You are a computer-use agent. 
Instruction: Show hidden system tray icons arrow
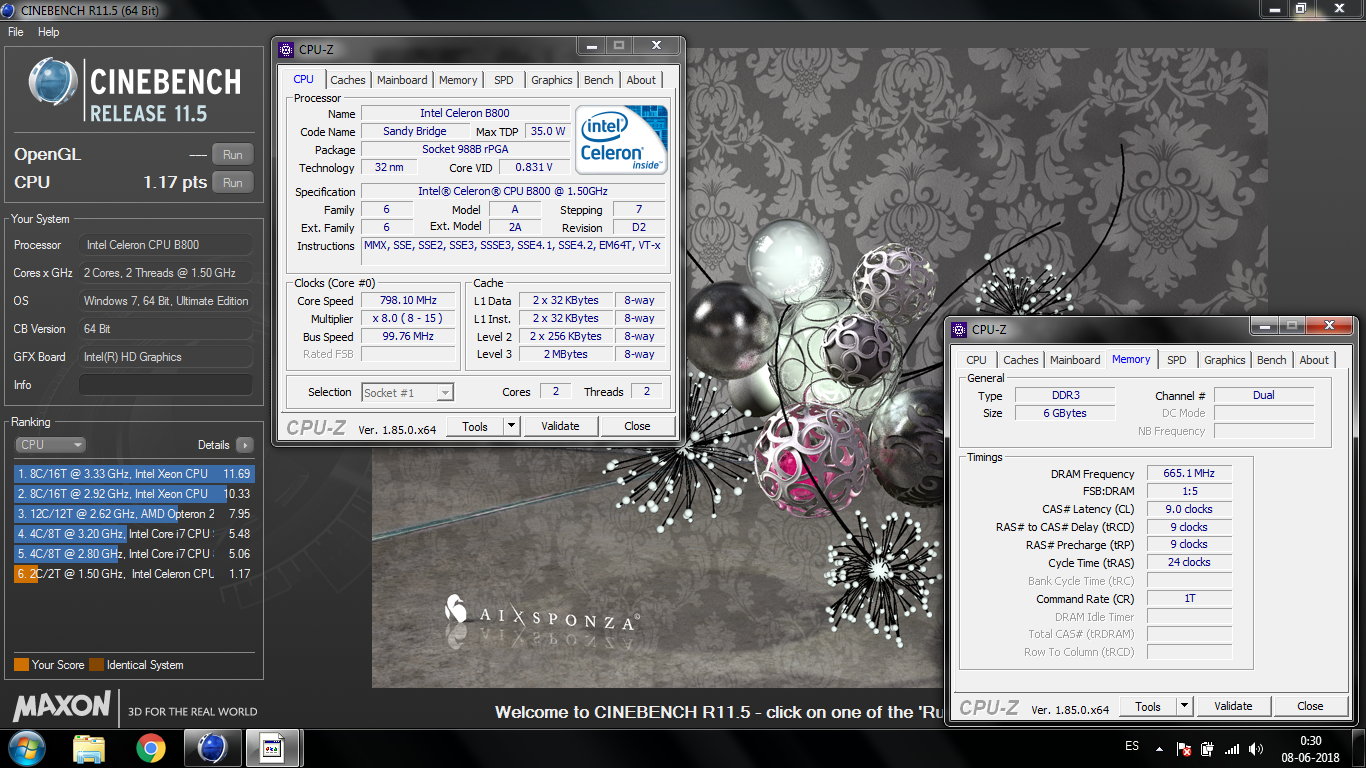click(1159, 748)
